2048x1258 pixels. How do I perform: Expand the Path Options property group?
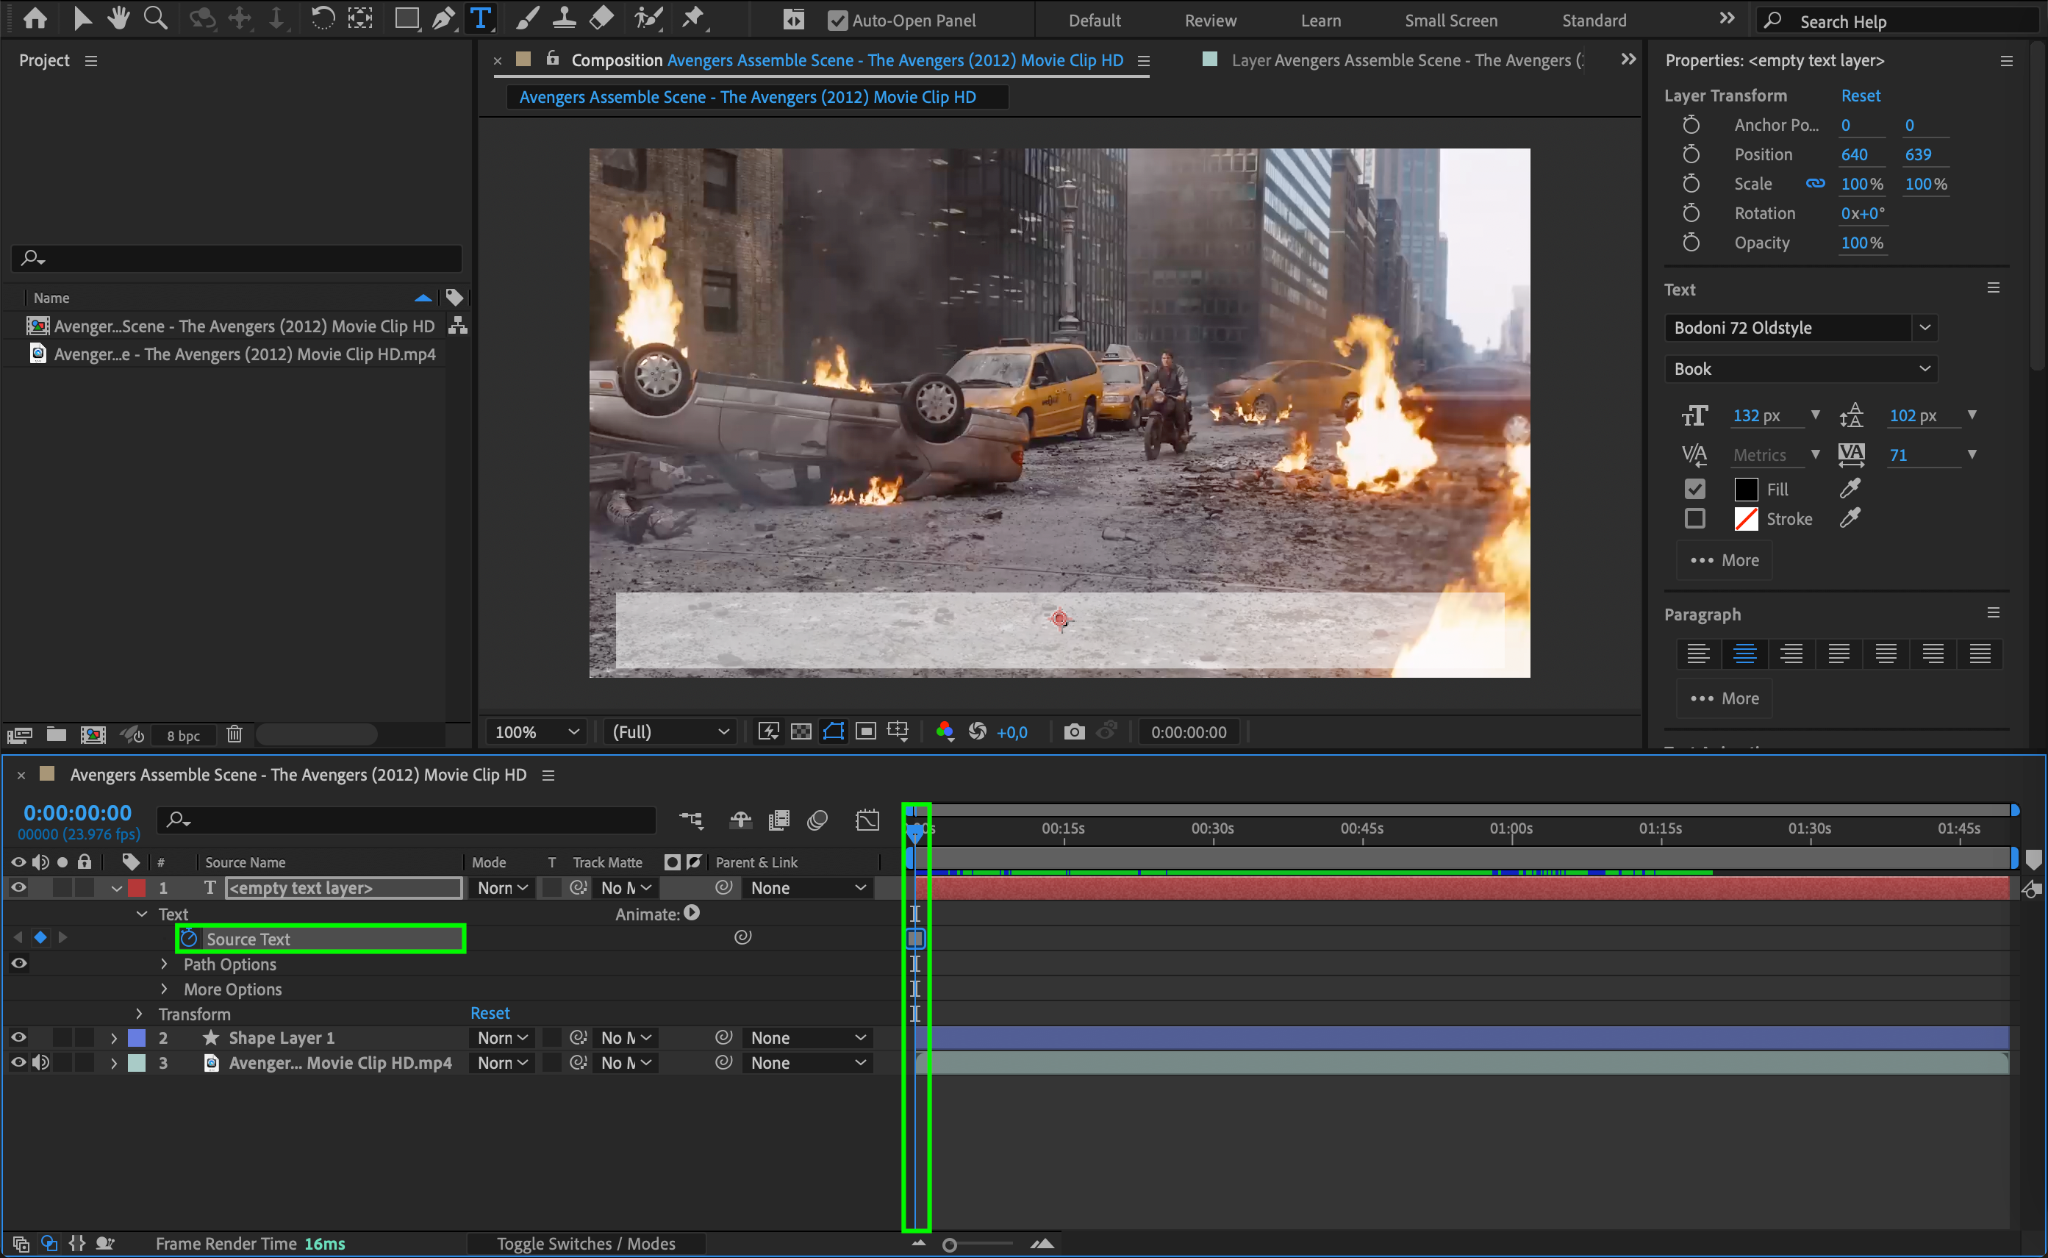click(164, 964)
